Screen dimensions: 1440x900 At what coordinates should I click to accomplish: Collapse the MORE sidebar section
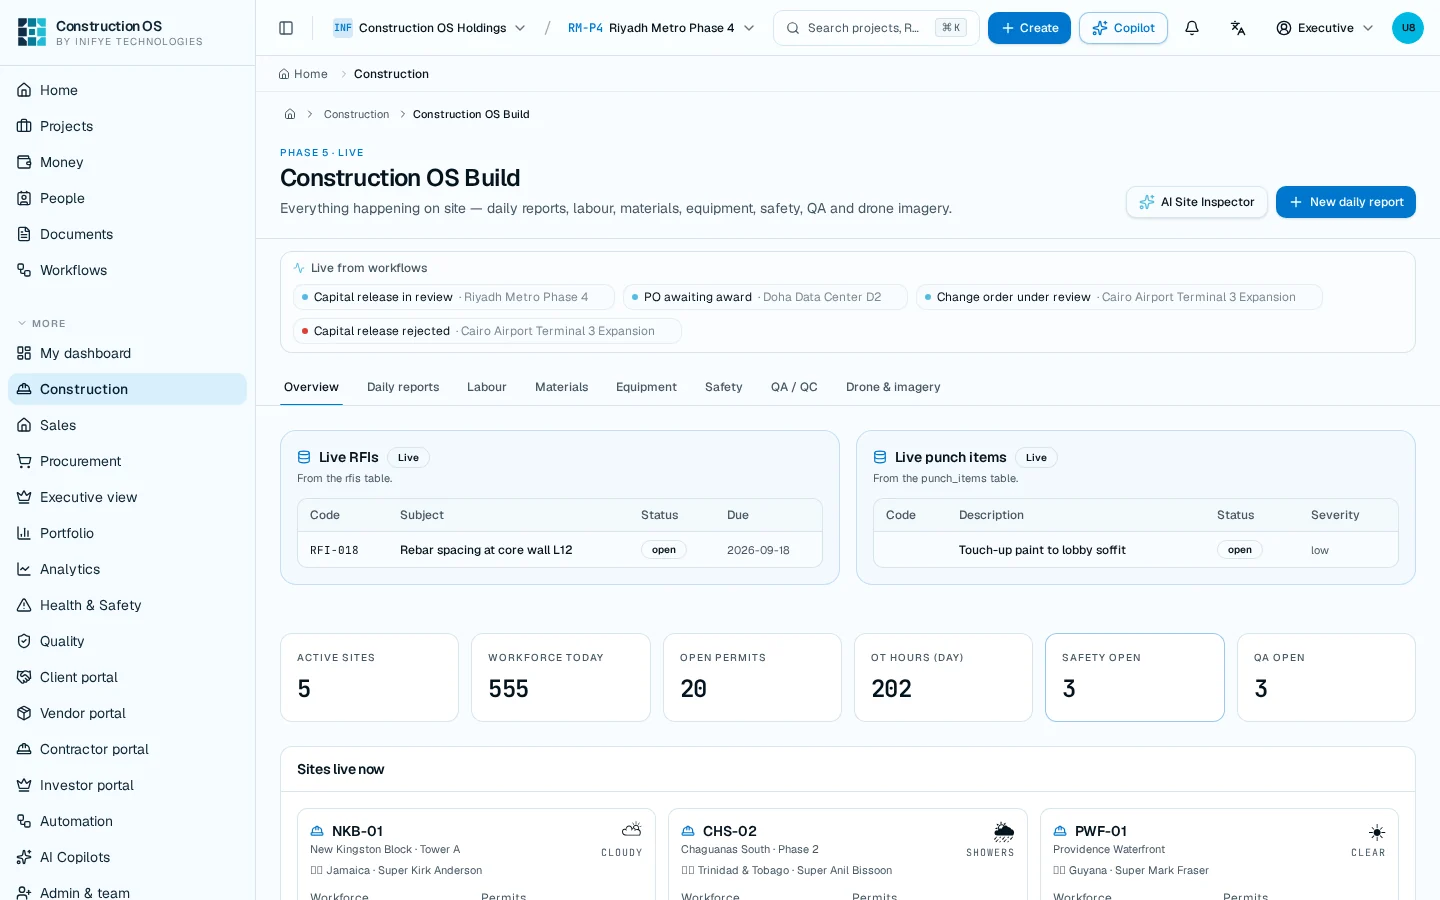pyautogui.click(x=42, y=323)
